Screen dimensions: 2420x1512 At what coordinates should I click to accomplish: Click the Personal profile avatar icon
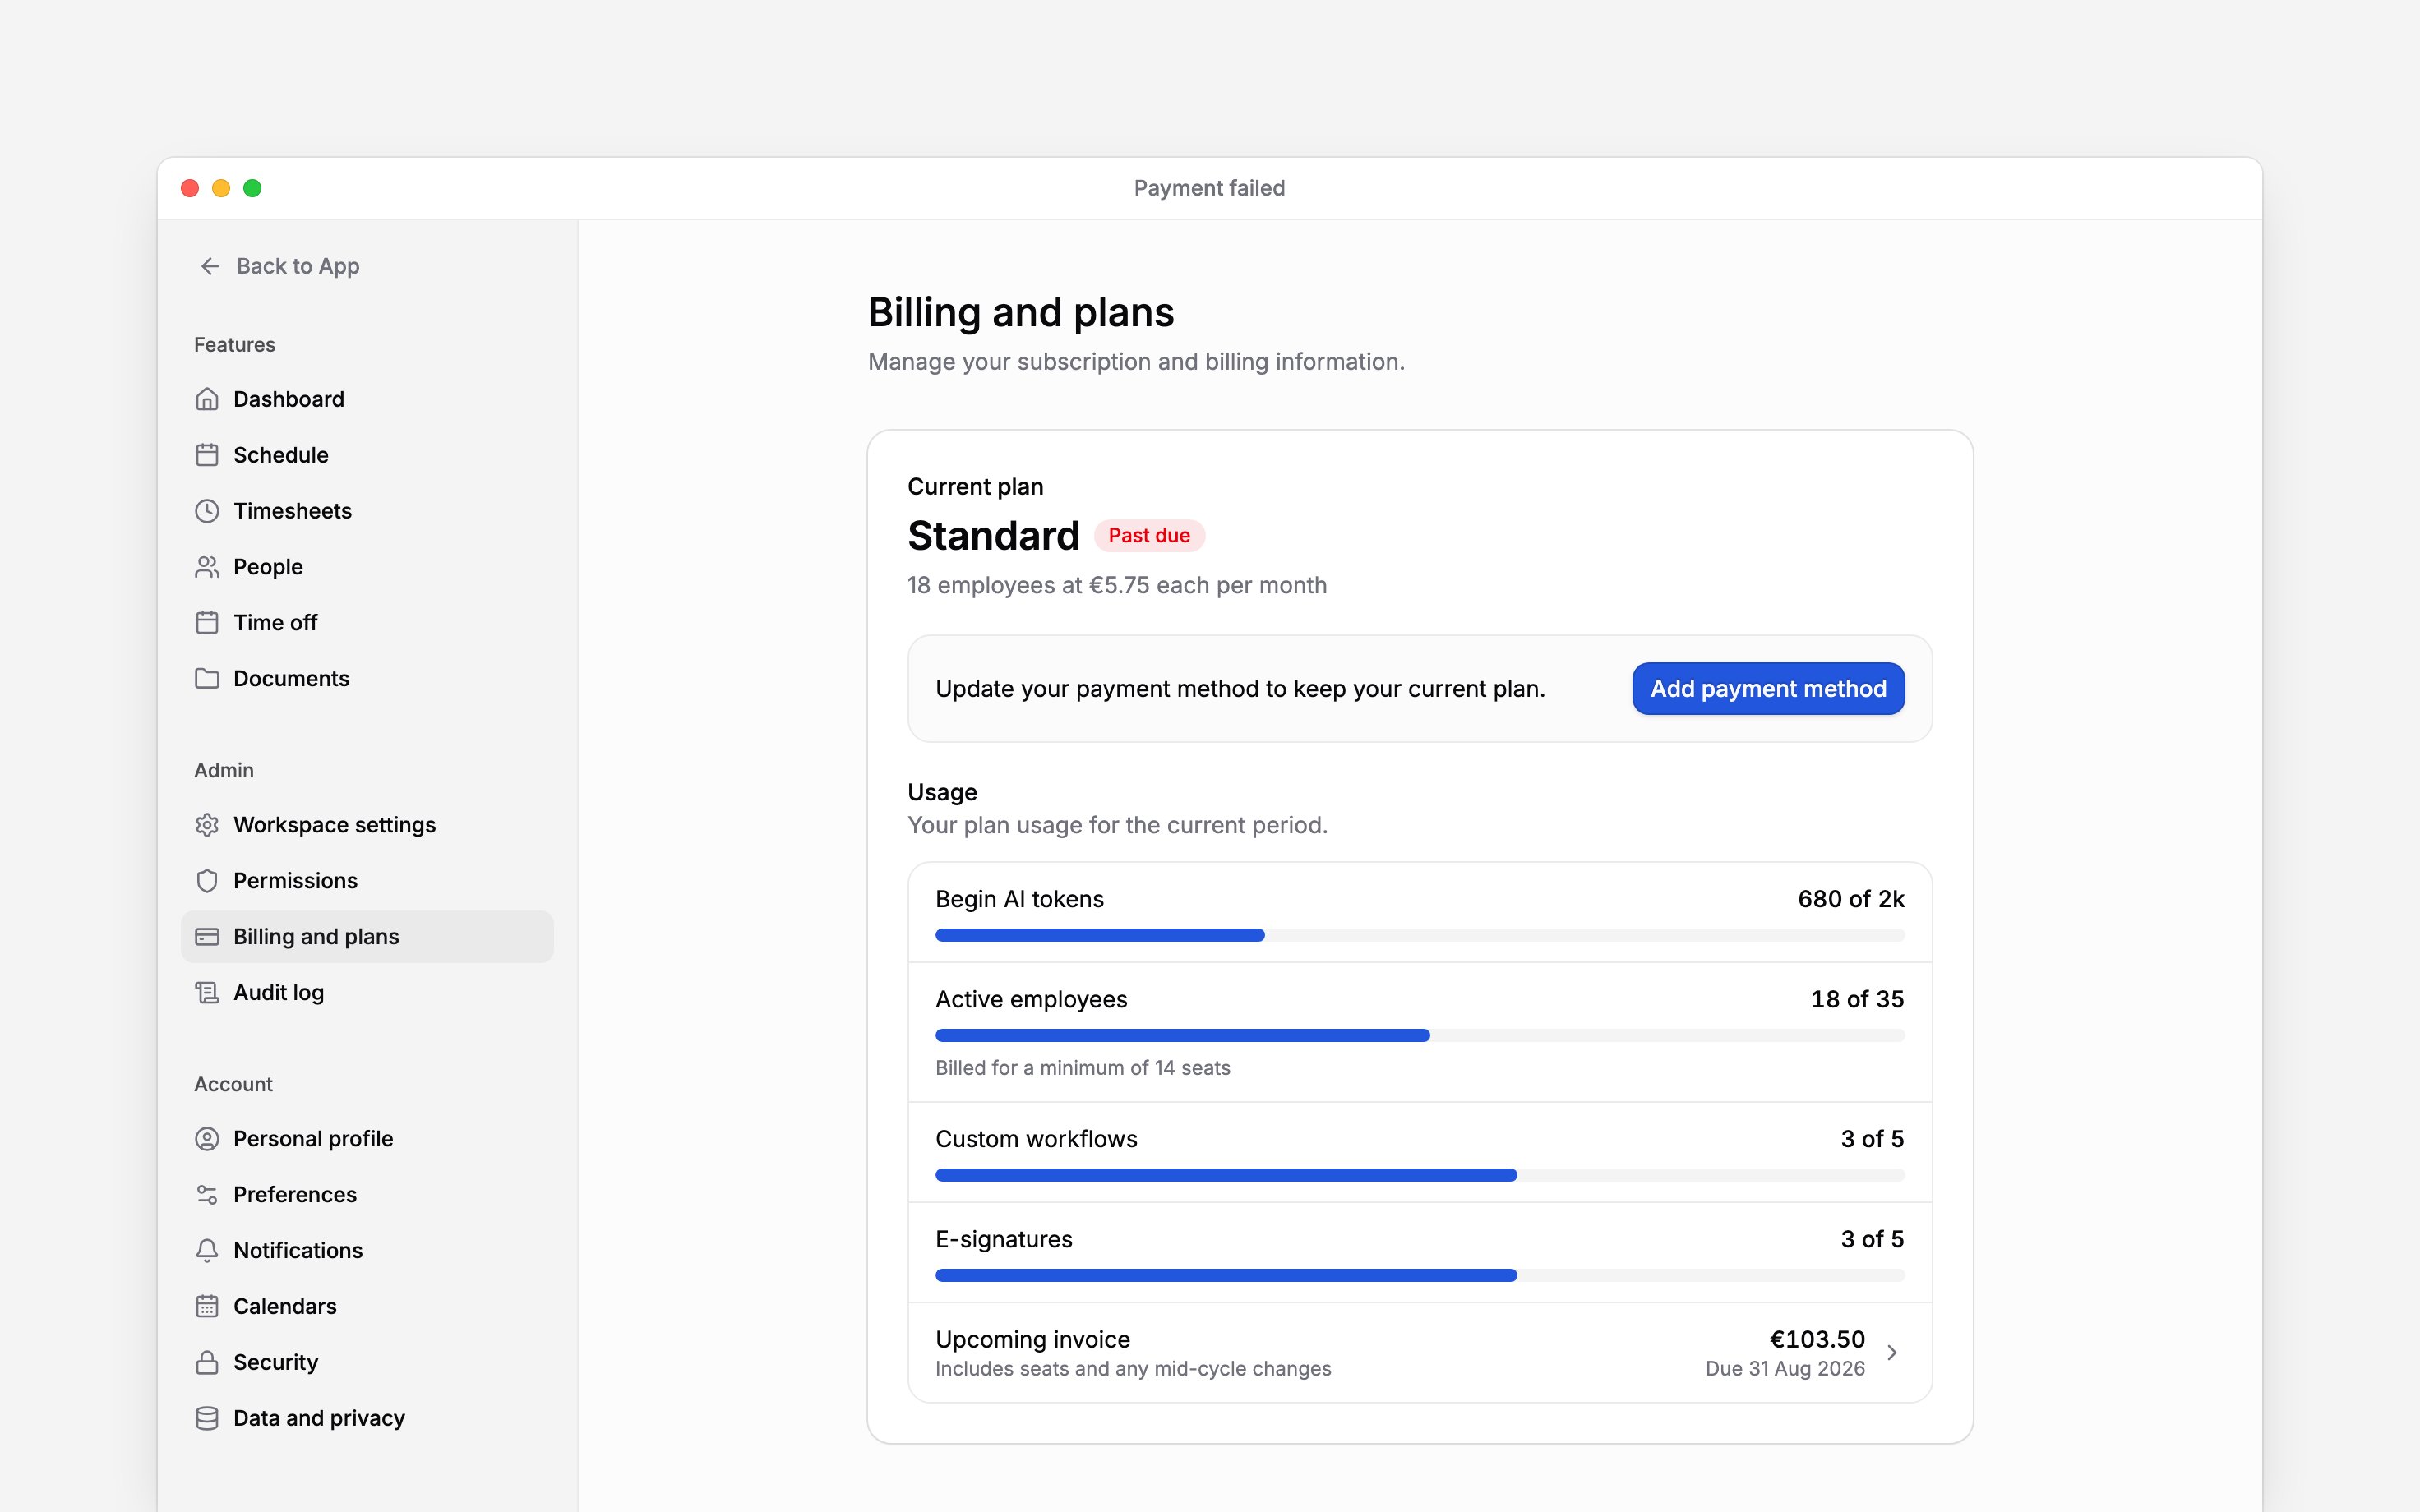pyautogui.click(x=207, y=1139)
